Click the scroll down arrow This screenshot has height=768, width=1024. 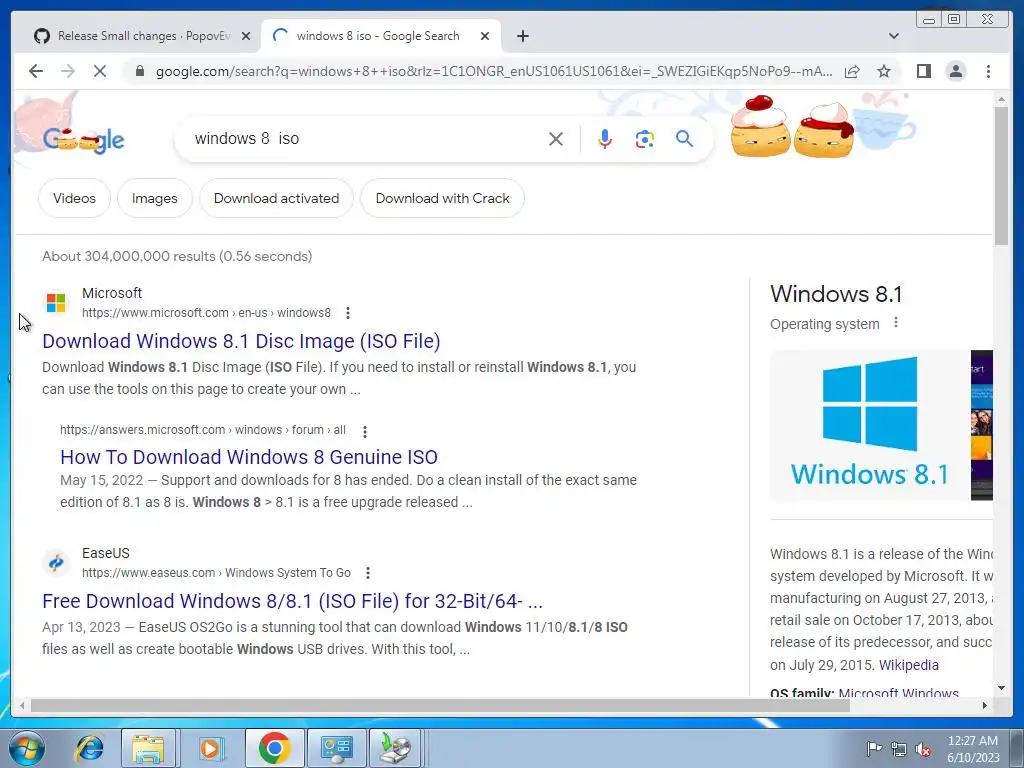coord(1001,688)
